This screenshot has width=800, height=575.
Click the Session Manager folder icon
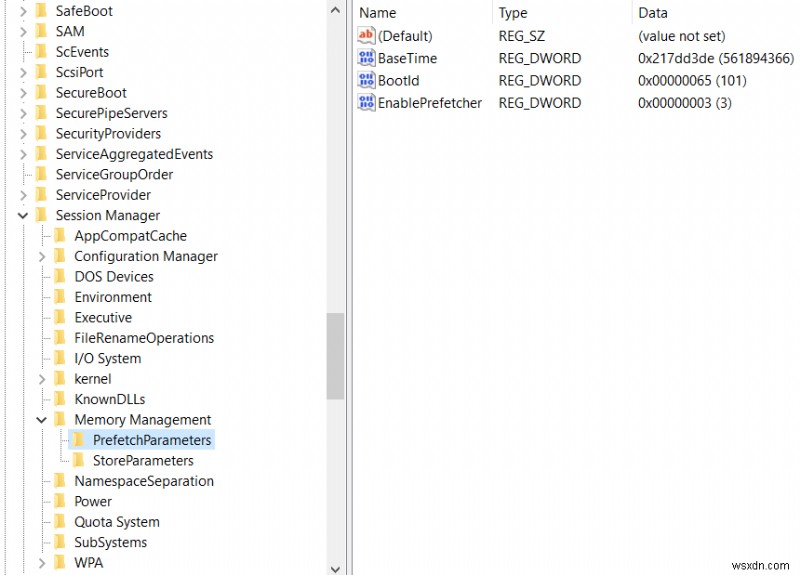coord(41,215)
